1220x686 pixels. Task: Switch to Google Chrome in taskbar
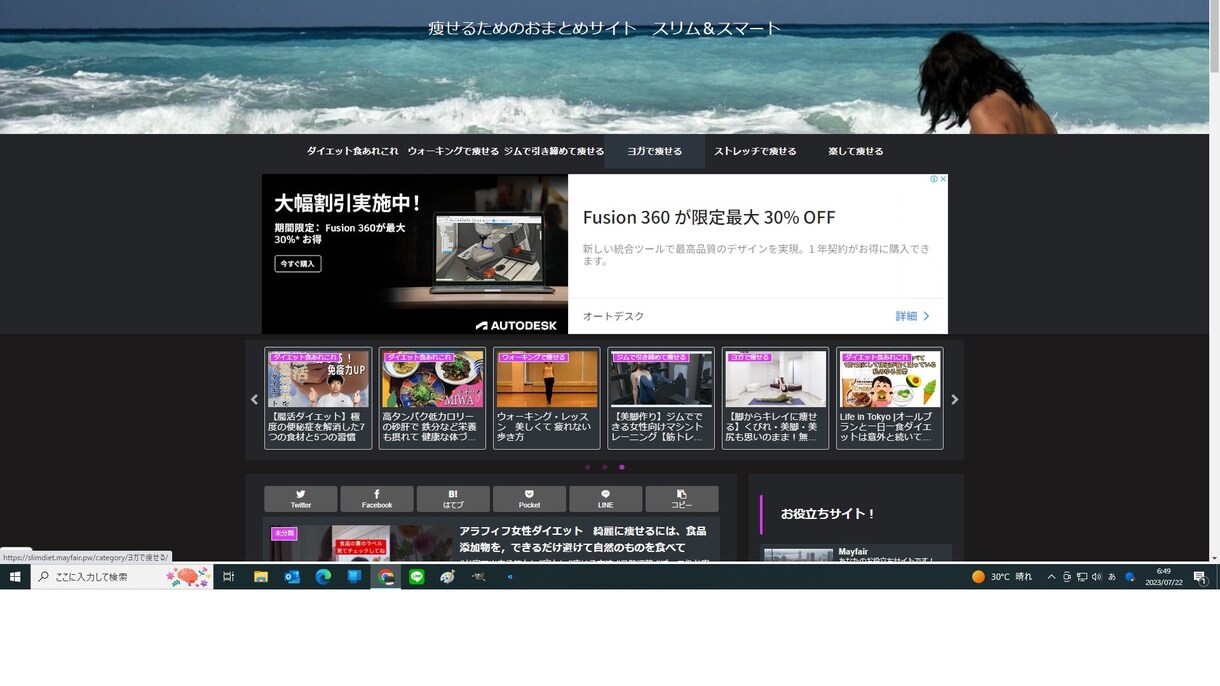tap(386, 577)
